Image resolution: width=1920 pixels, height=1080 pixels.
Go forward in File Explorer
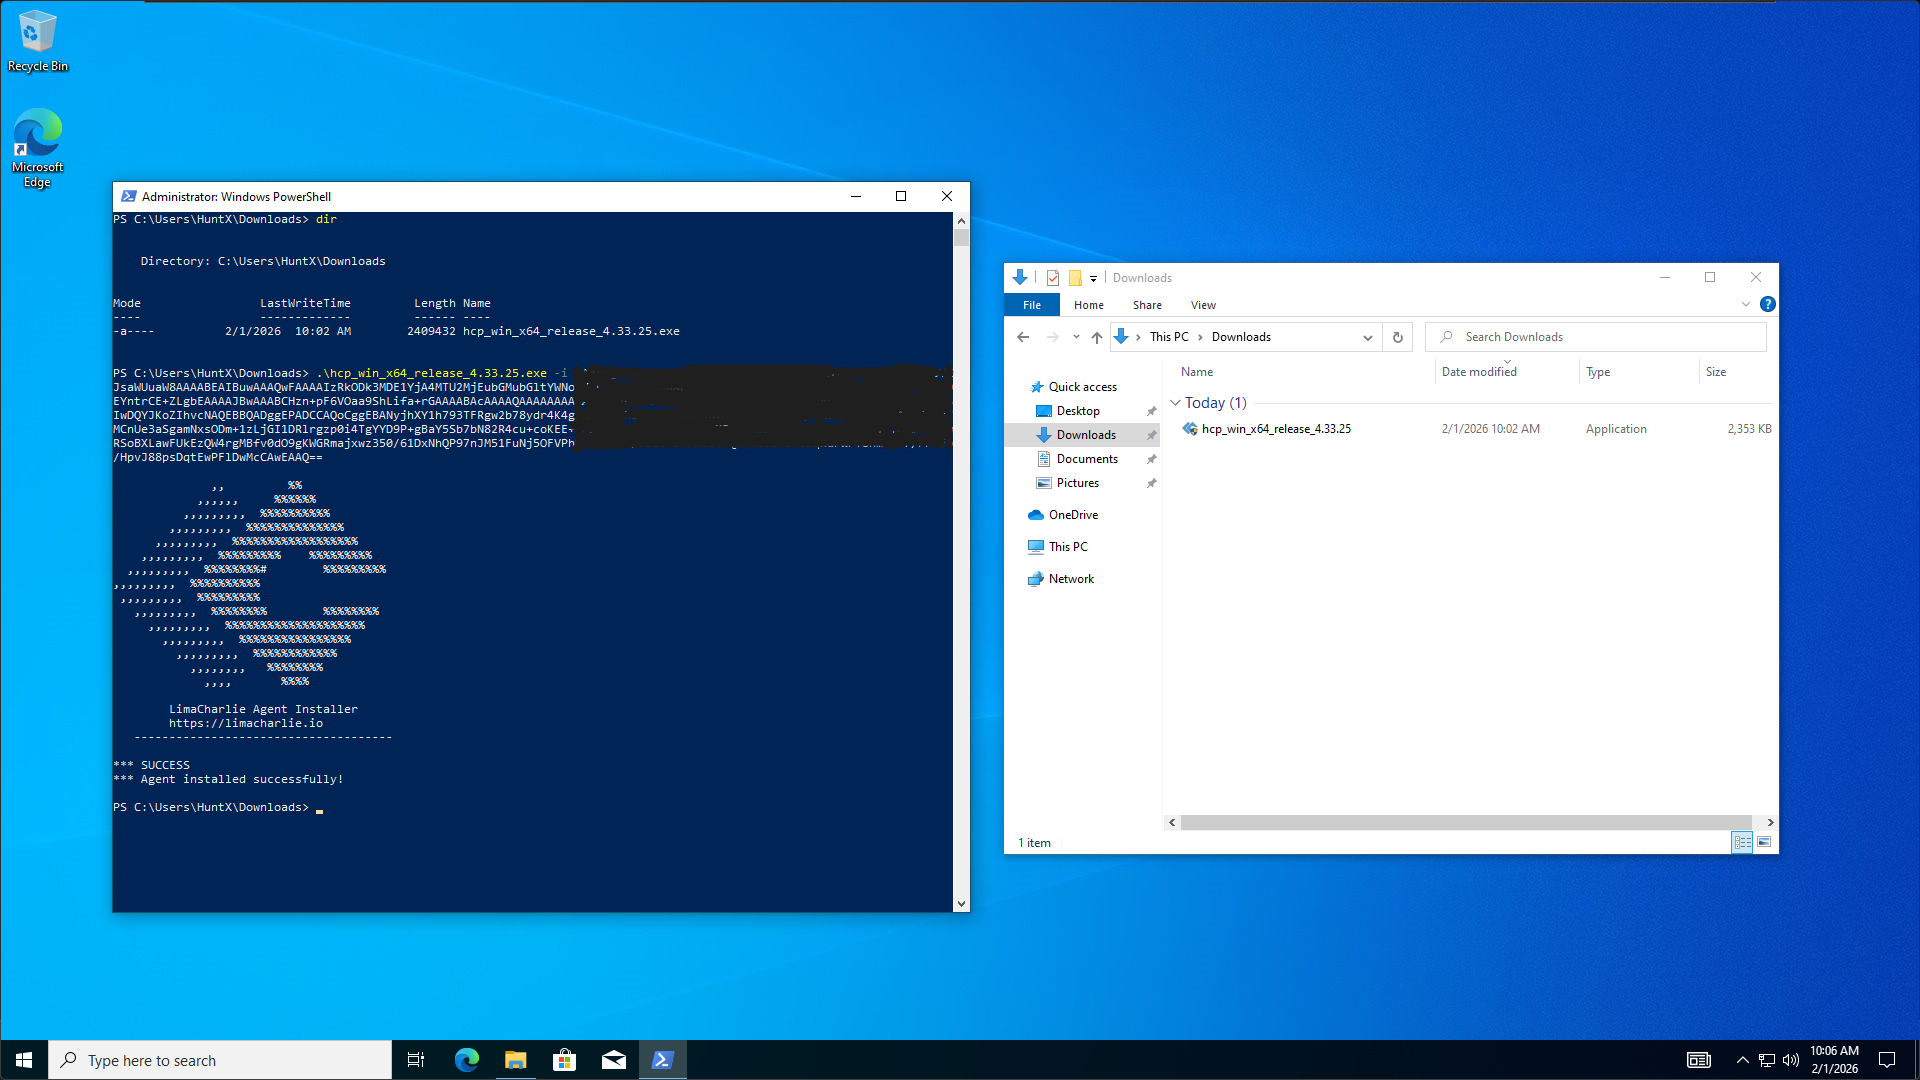tap(1053, 337)
